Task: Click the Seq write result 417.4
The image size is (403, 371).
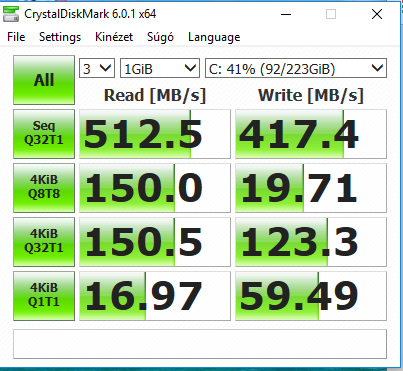Action: tap(311, 134)
